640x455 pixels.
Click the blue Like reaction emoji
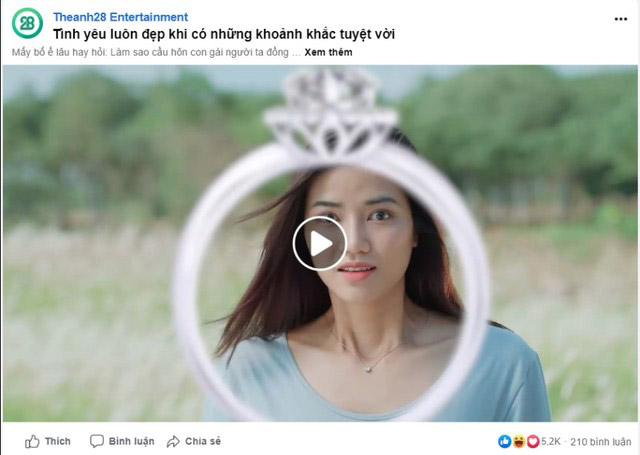pos(505,441)
